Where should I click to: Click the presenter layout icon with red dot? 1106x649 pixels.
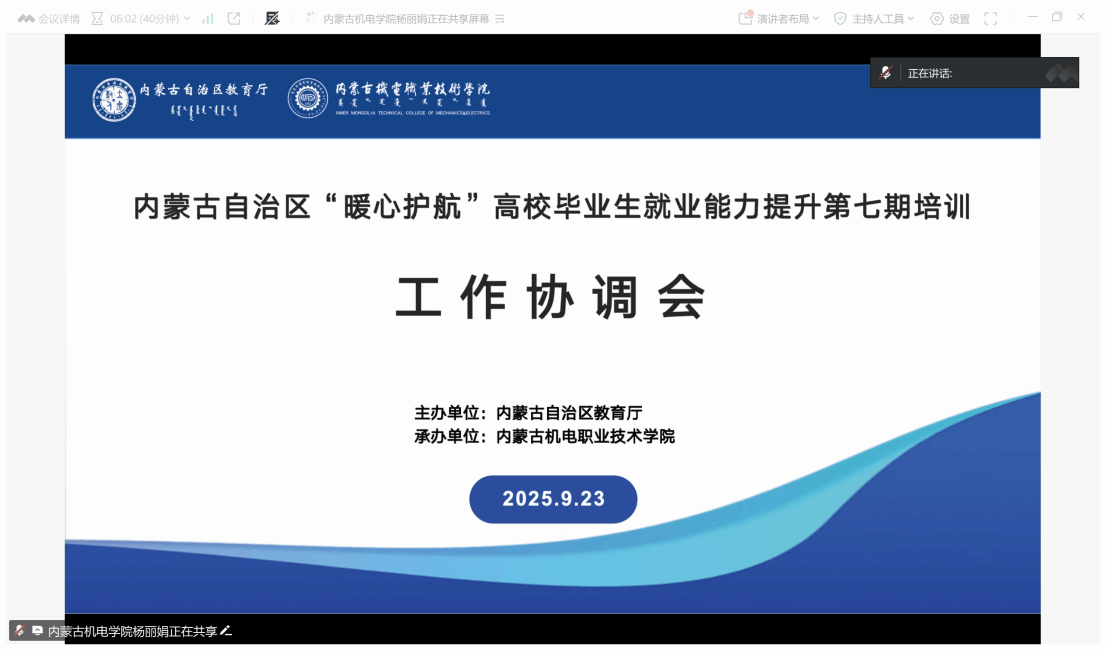click(x=745, y=18)
